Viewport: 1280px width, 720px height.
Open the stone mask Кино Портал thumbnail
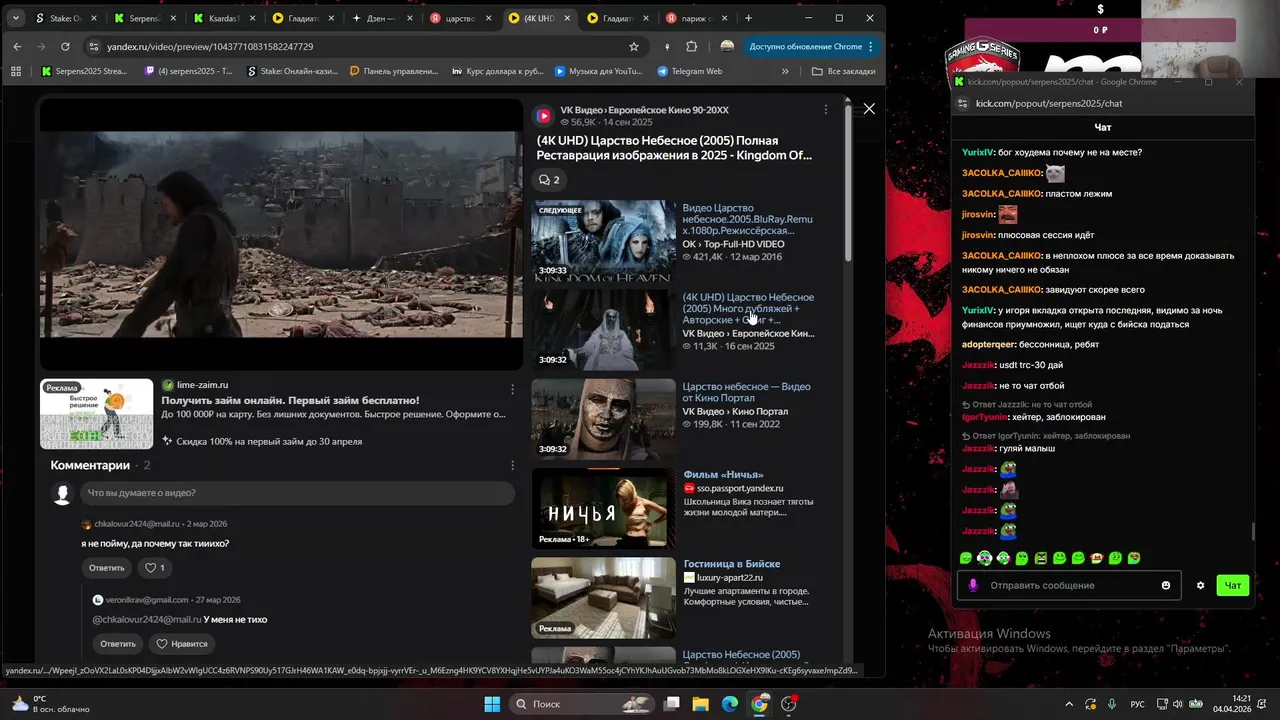point(603,419)
